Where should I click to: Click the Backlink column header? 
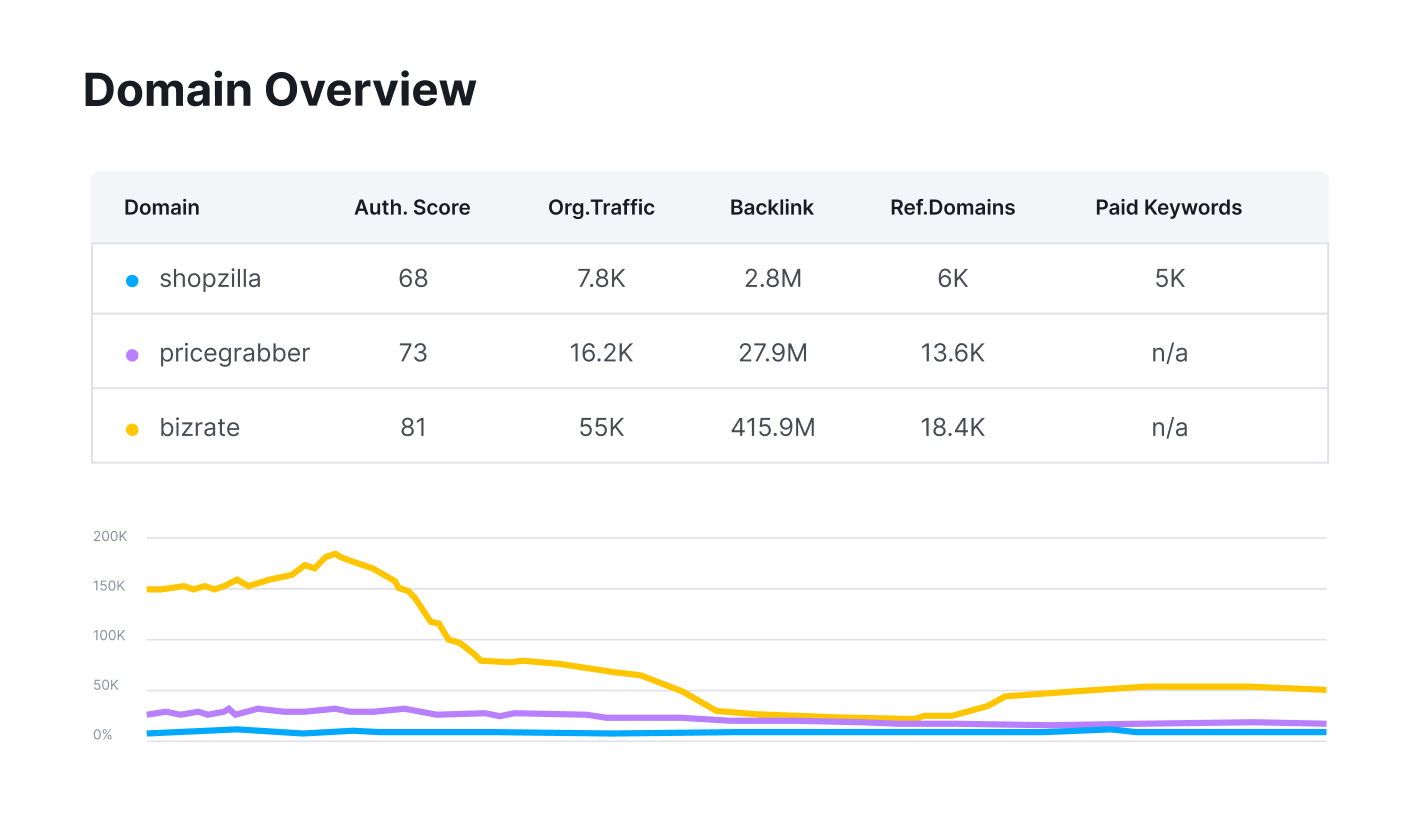[771, 207]
